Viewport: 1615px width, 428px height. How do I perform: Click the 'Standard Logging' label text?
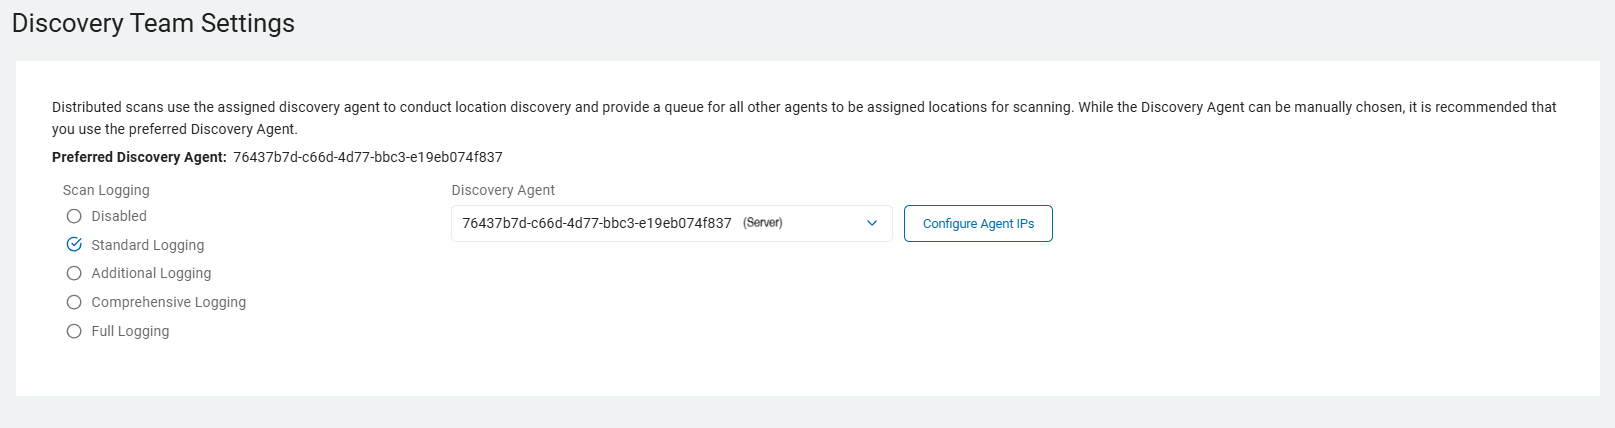[148, 245]
